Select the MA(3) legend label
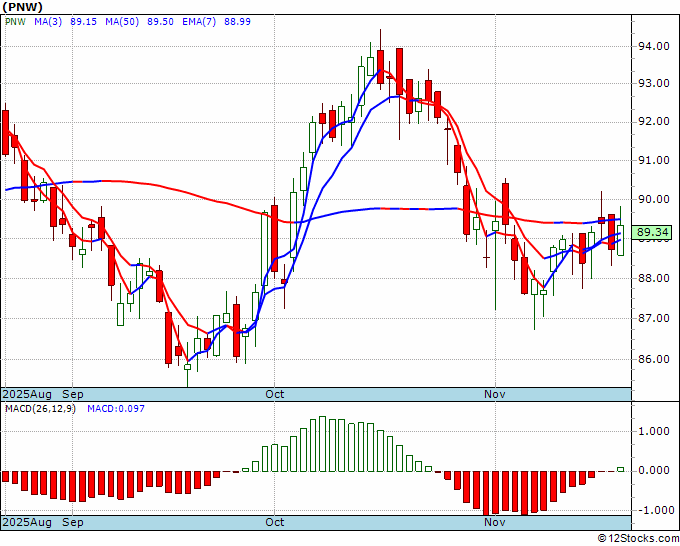This screenshot has height=546, width=680. (48, 22)
